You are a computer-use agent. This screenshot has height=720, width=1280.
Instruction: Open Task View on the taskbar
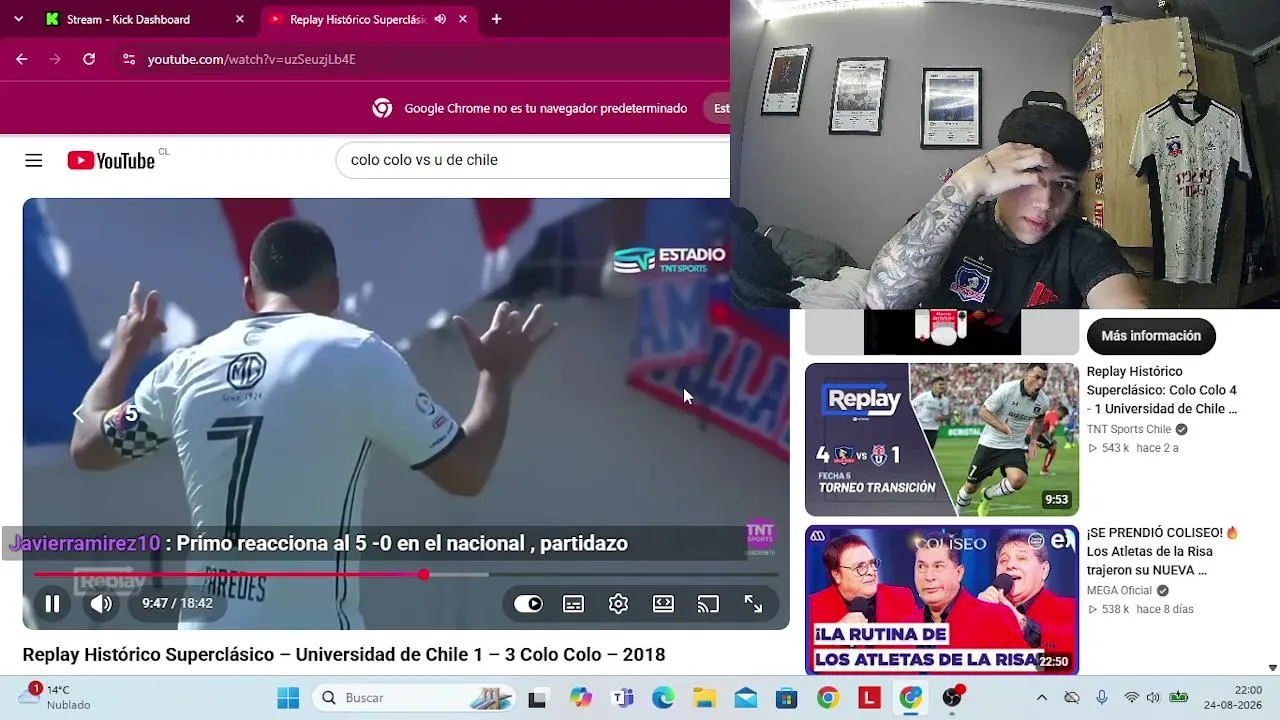(x=537, y=698)
